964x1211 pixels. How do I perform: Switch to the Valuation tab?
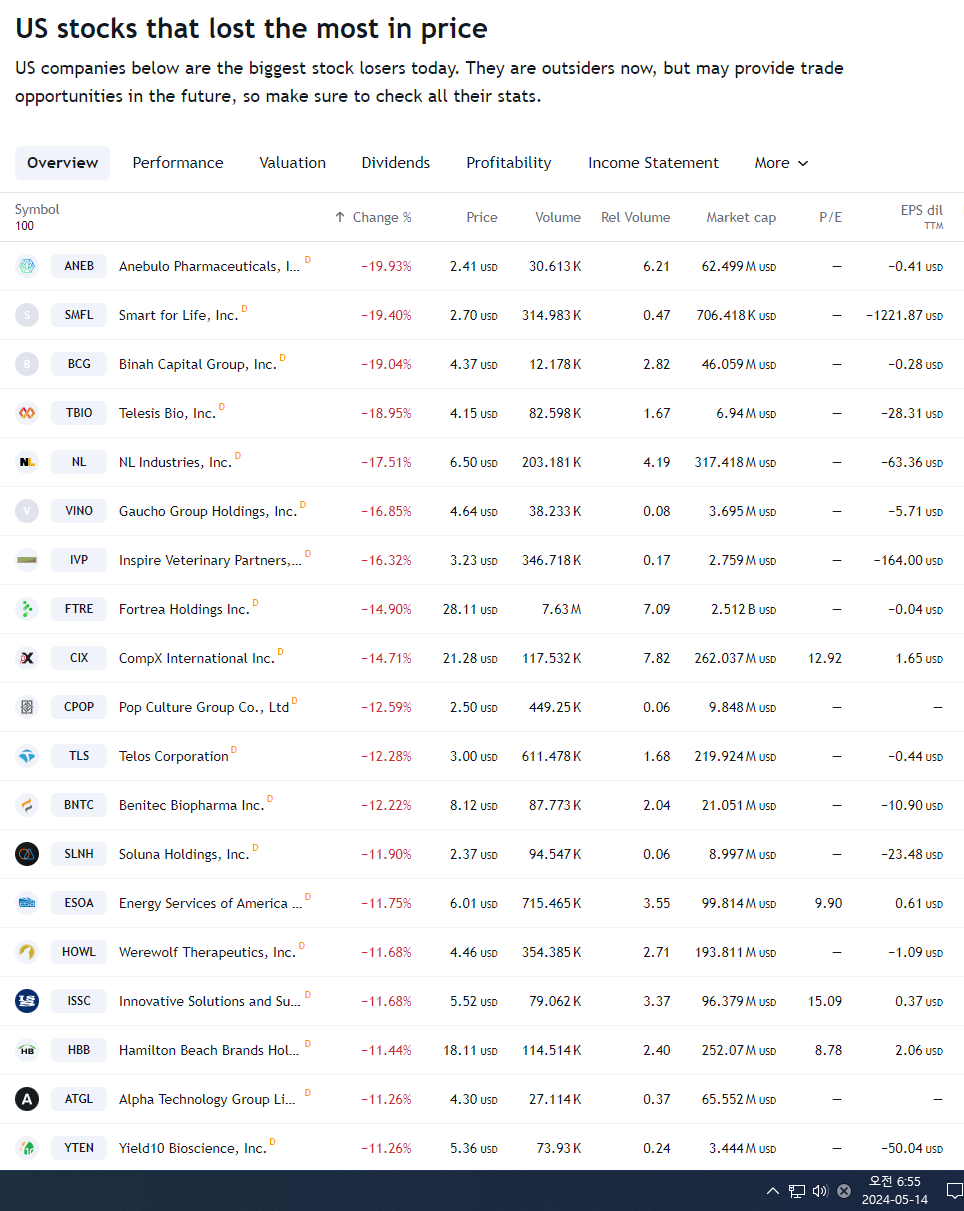[x=292, y=163]
